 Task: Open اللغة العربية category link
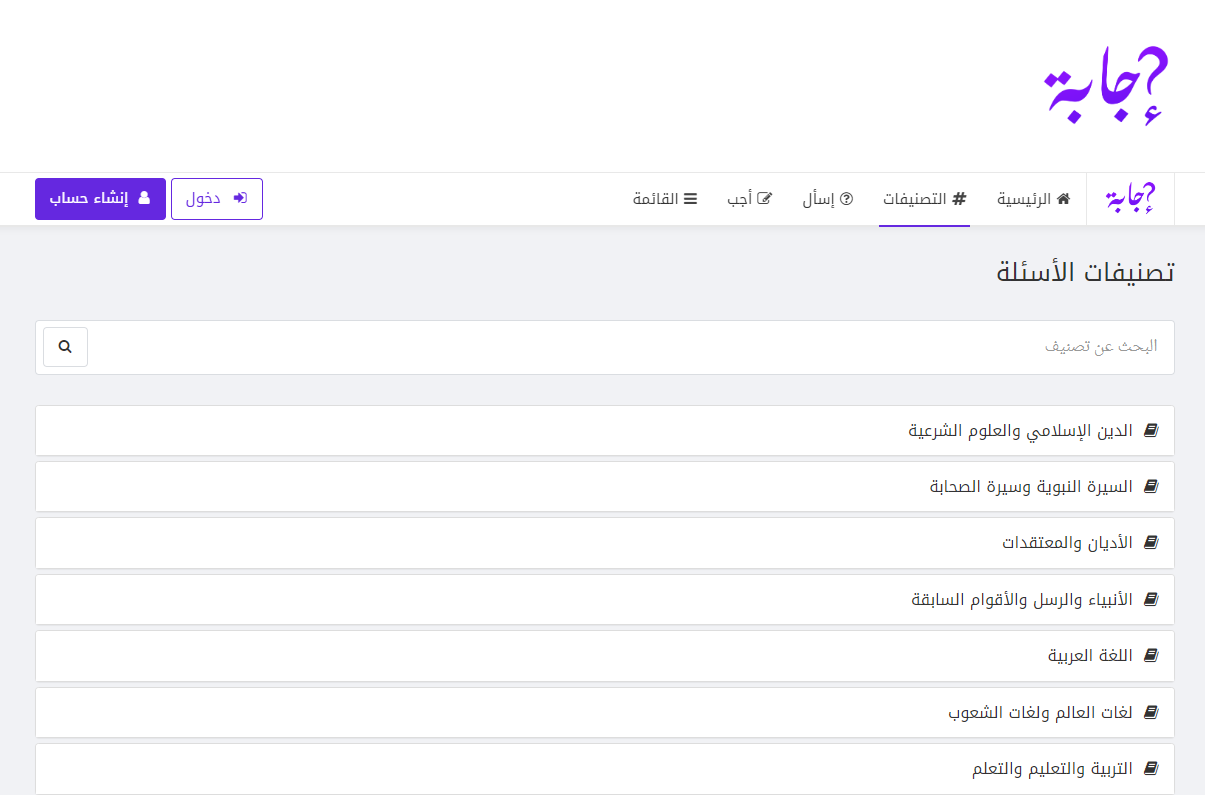click(1090, 656)
